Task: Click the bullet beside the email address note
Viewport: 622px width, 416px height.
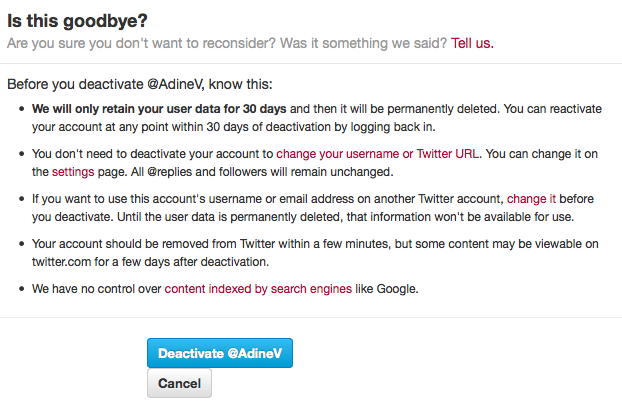Action: [20, 199]
